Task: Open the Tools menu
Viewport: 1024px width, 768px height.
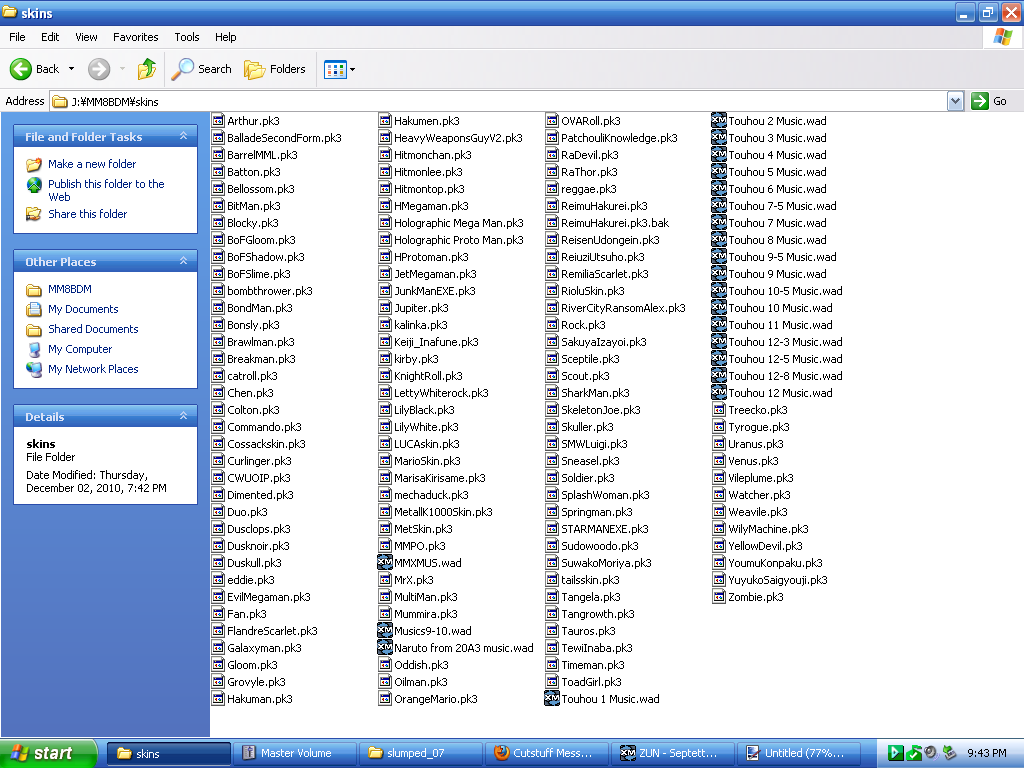Action: tap(187, 37)
